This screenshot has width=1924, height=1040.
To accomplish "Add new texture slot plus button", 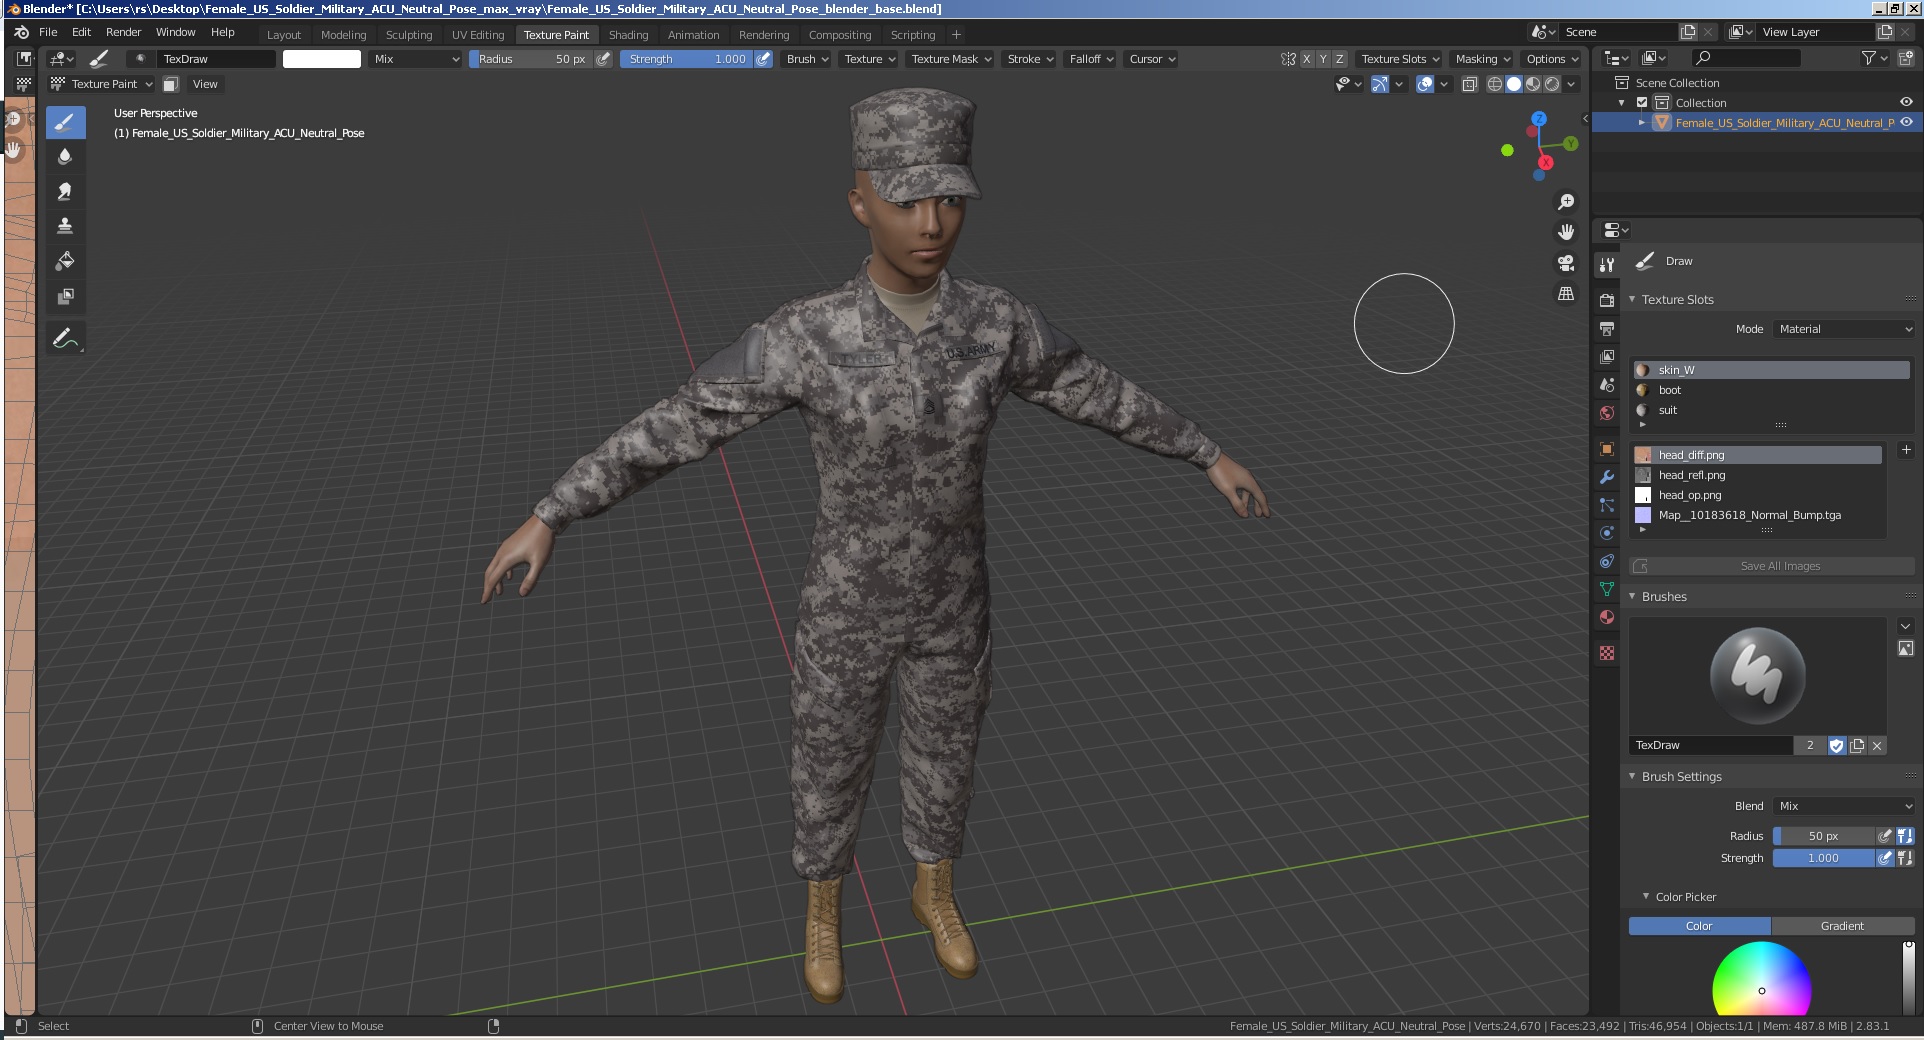I will (1905, 450).
